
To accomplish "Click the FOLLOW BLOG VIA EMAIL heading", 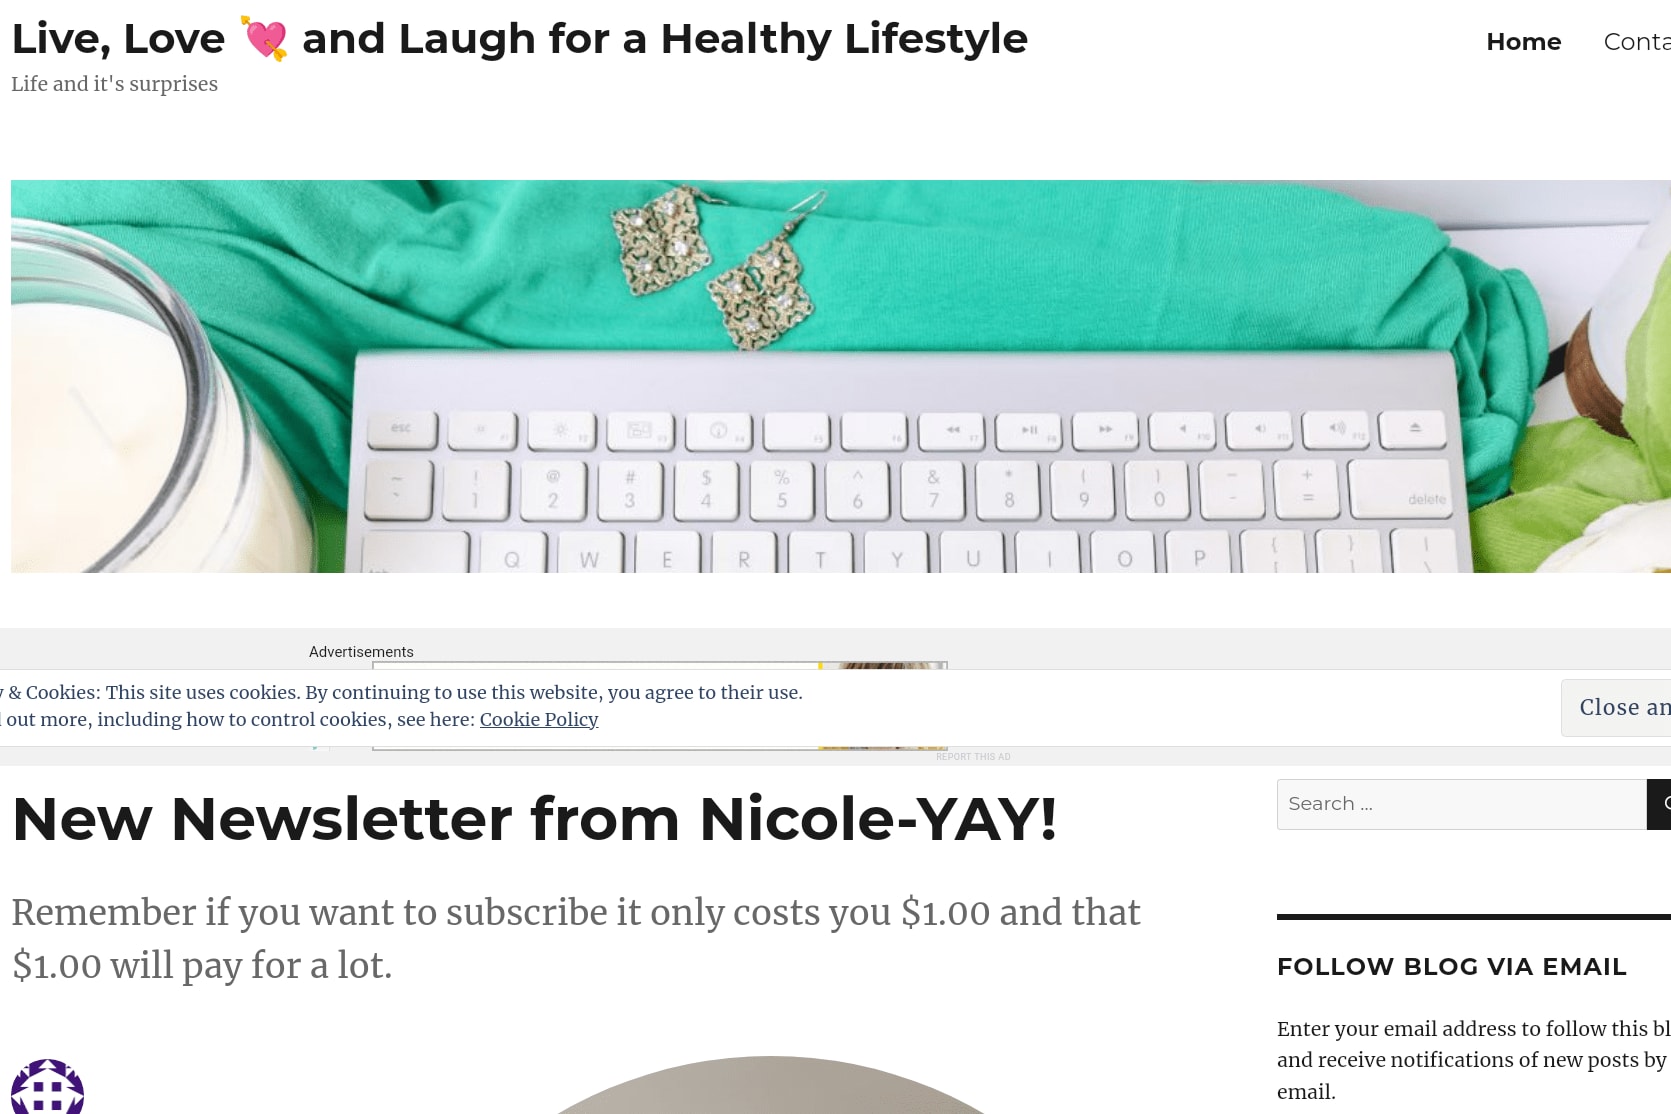I will pyautogui.click(x=1451, y=967).
